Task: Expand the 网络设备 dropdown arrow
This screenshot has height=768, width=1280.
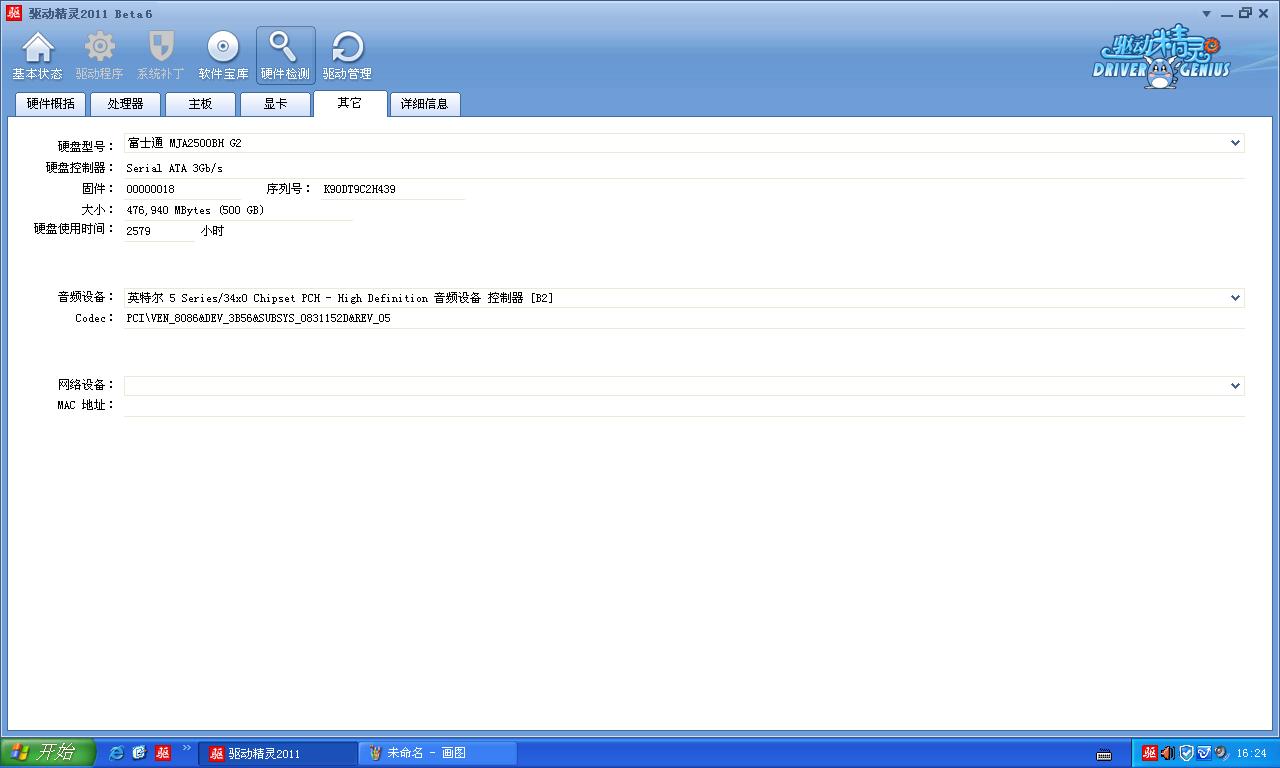Action: 1236,386
